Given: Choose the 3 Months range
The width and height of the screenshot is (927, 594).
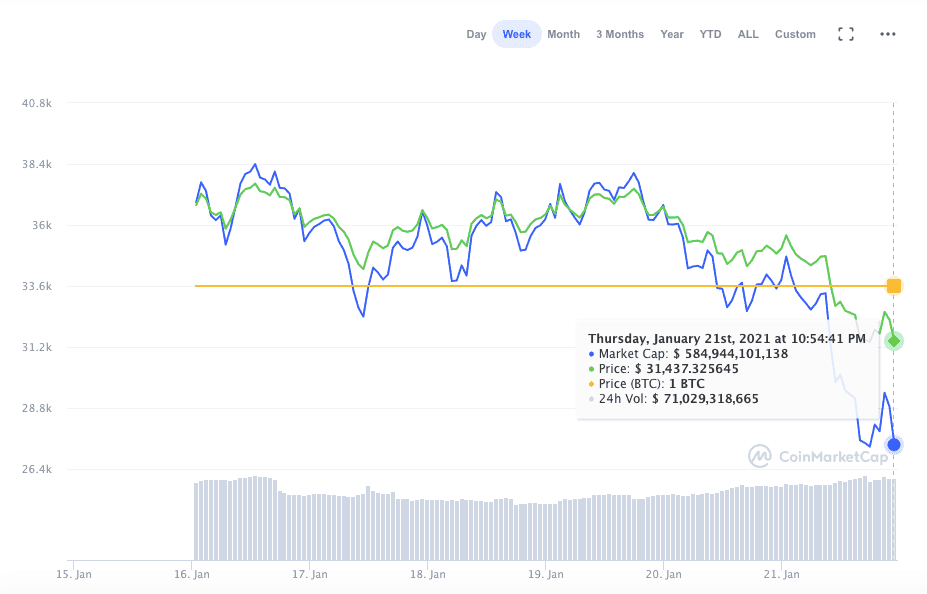Looking at the screenshot, I should point(620,34).
